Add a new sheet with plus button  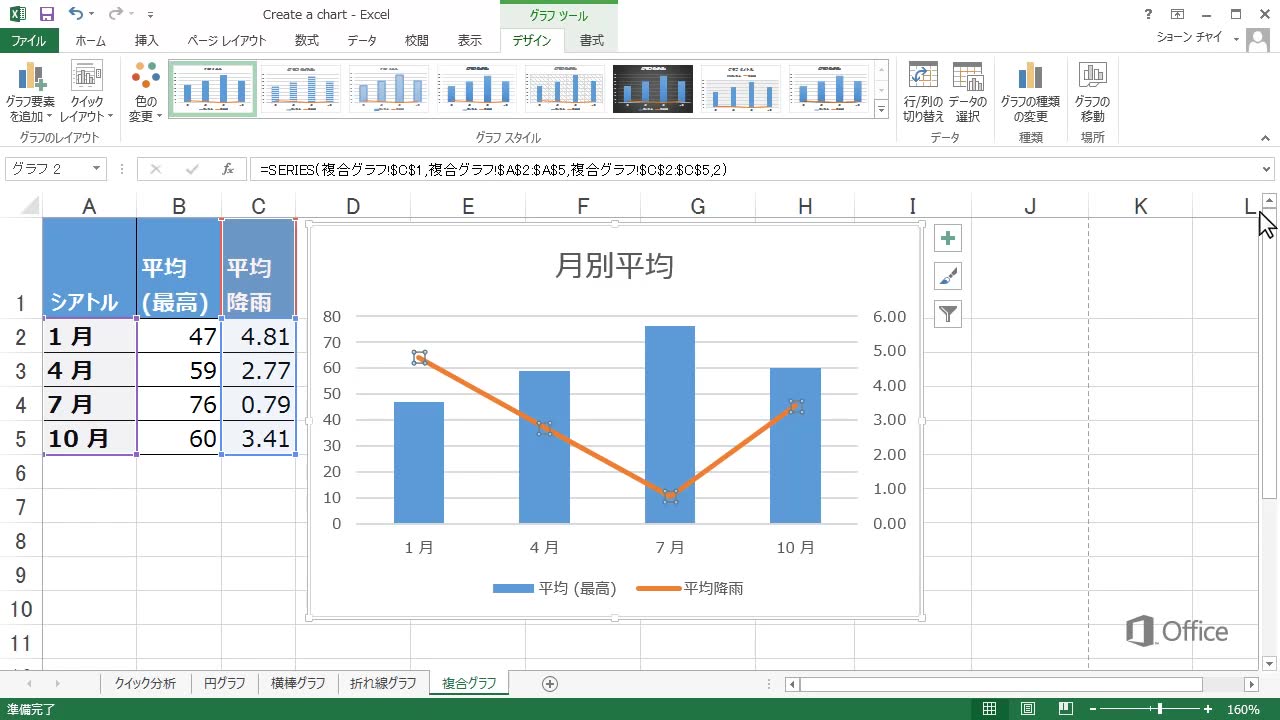pyautogui.click(x=549, y=684)
